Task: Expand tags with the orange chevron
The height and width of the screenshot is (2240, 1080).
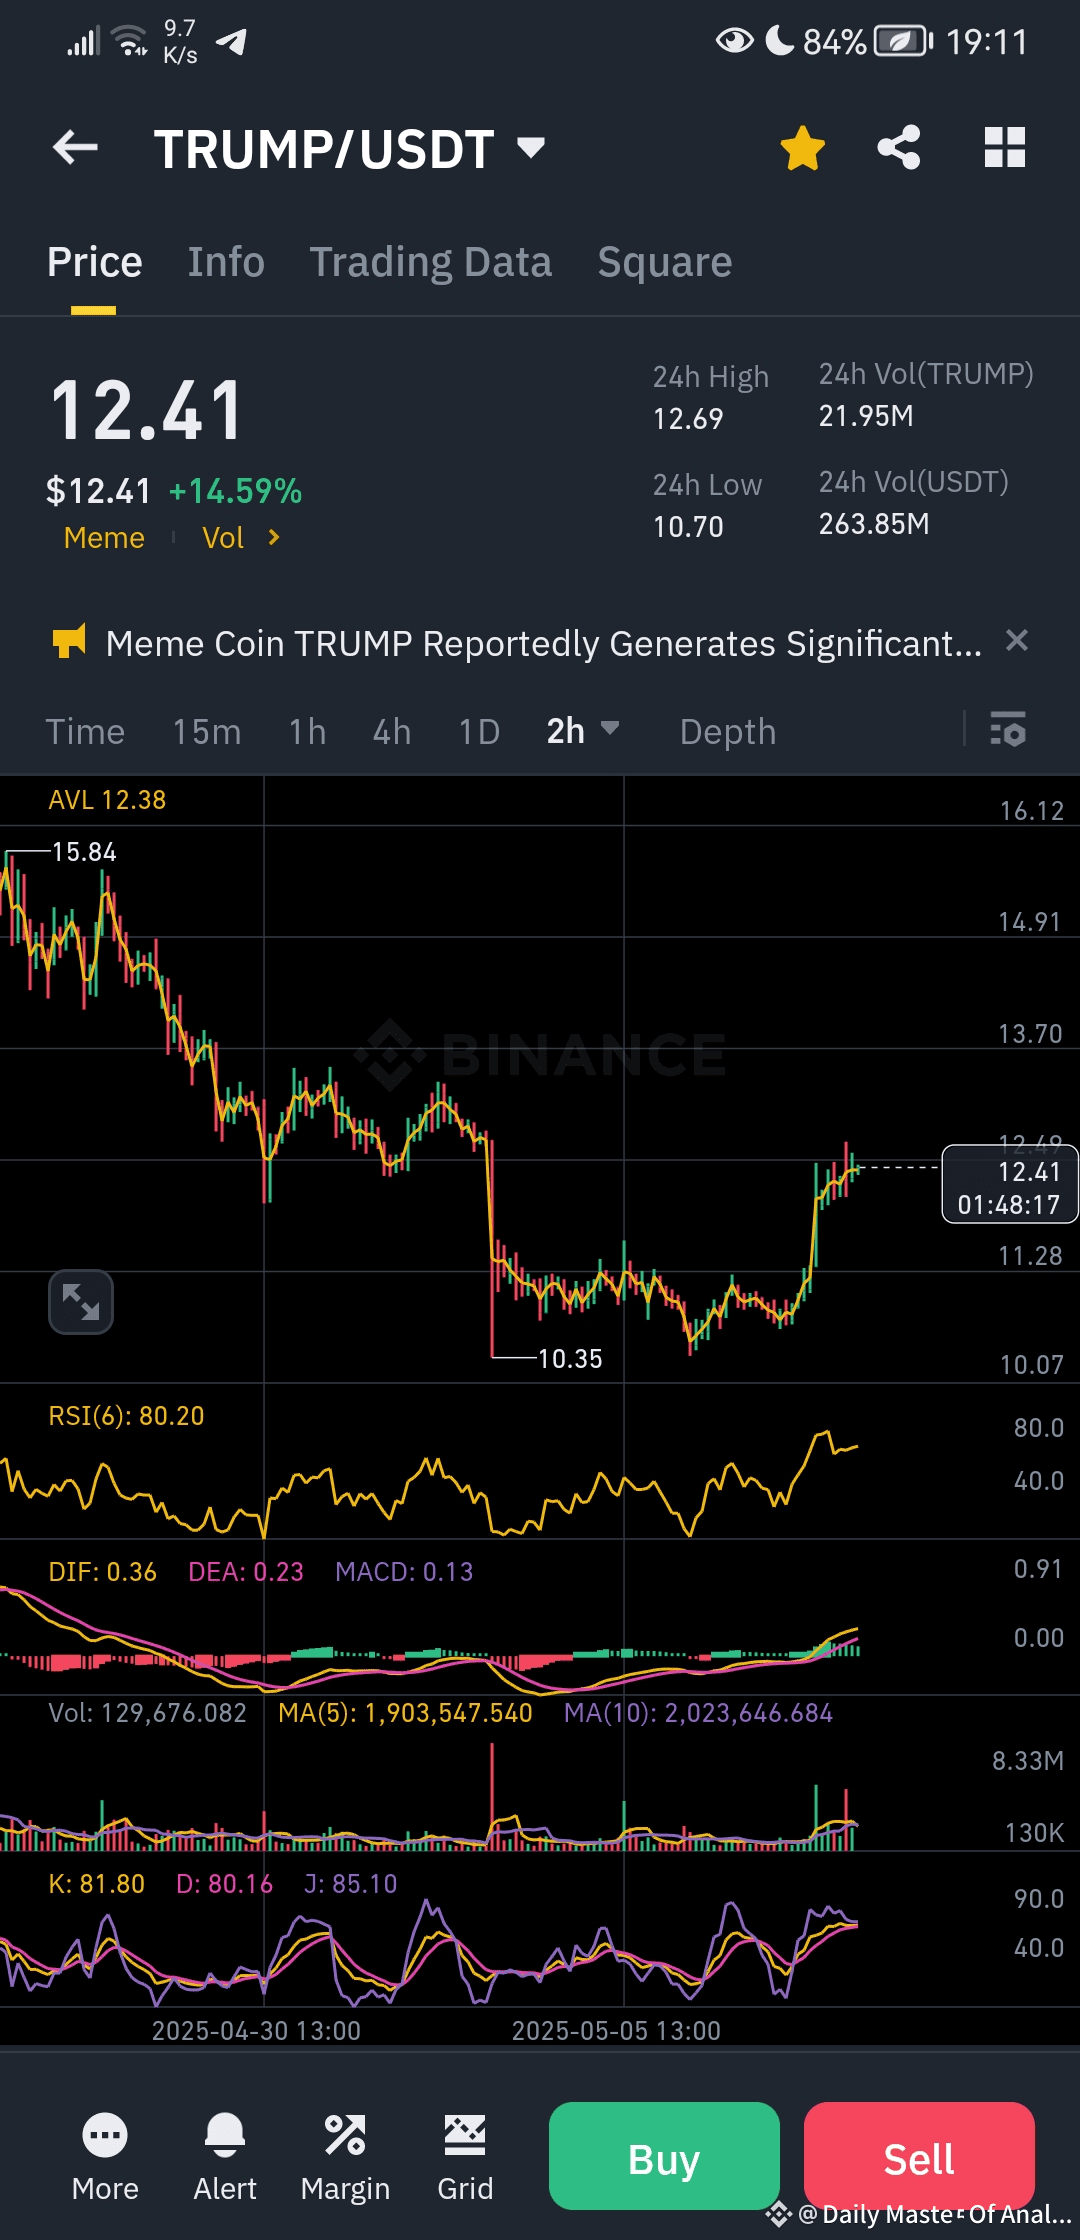Action: tap(274, 538)
